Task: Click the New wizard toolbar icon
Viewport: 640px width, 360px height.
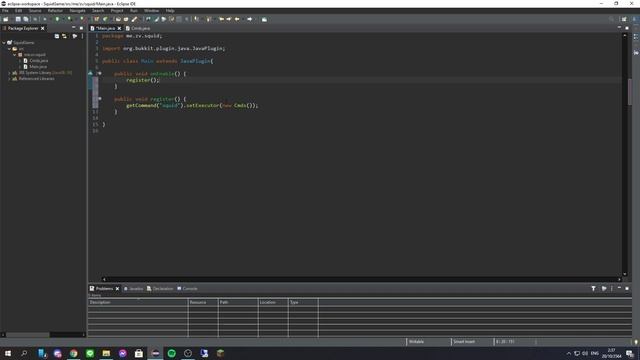Action: coord(6,19)
